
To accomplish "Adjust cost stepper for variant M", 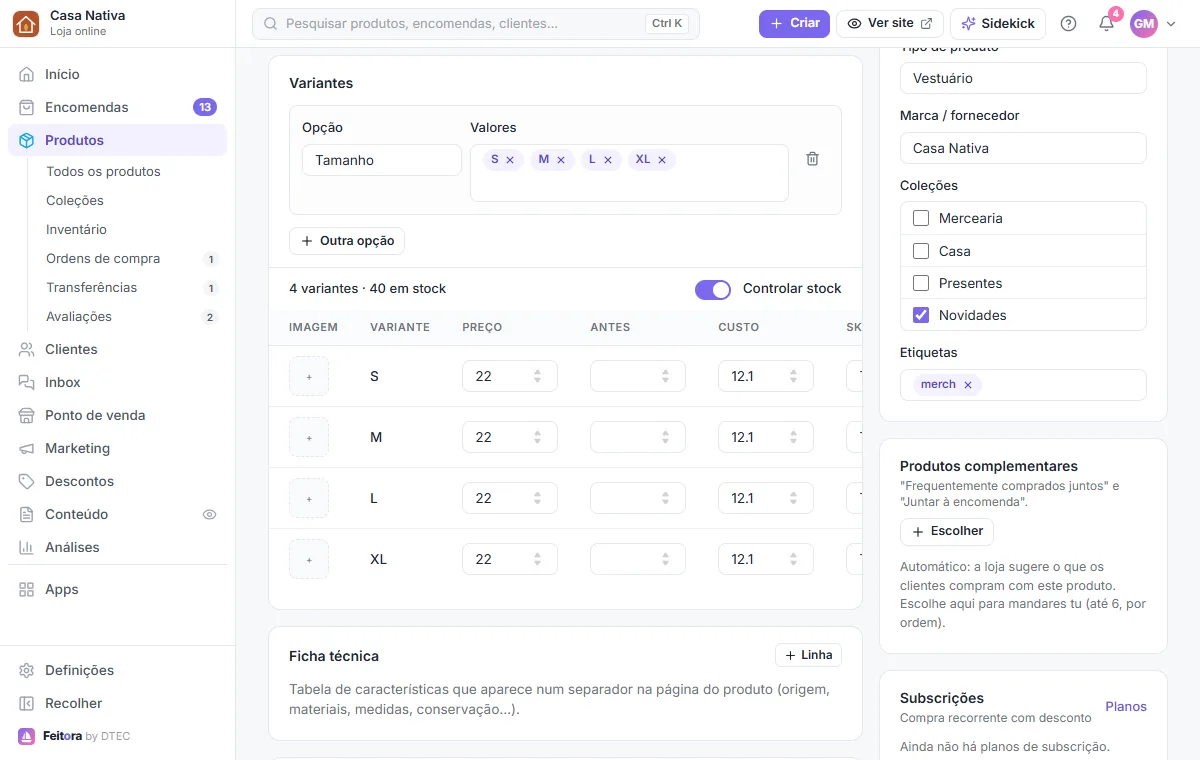I will [794, 437].
